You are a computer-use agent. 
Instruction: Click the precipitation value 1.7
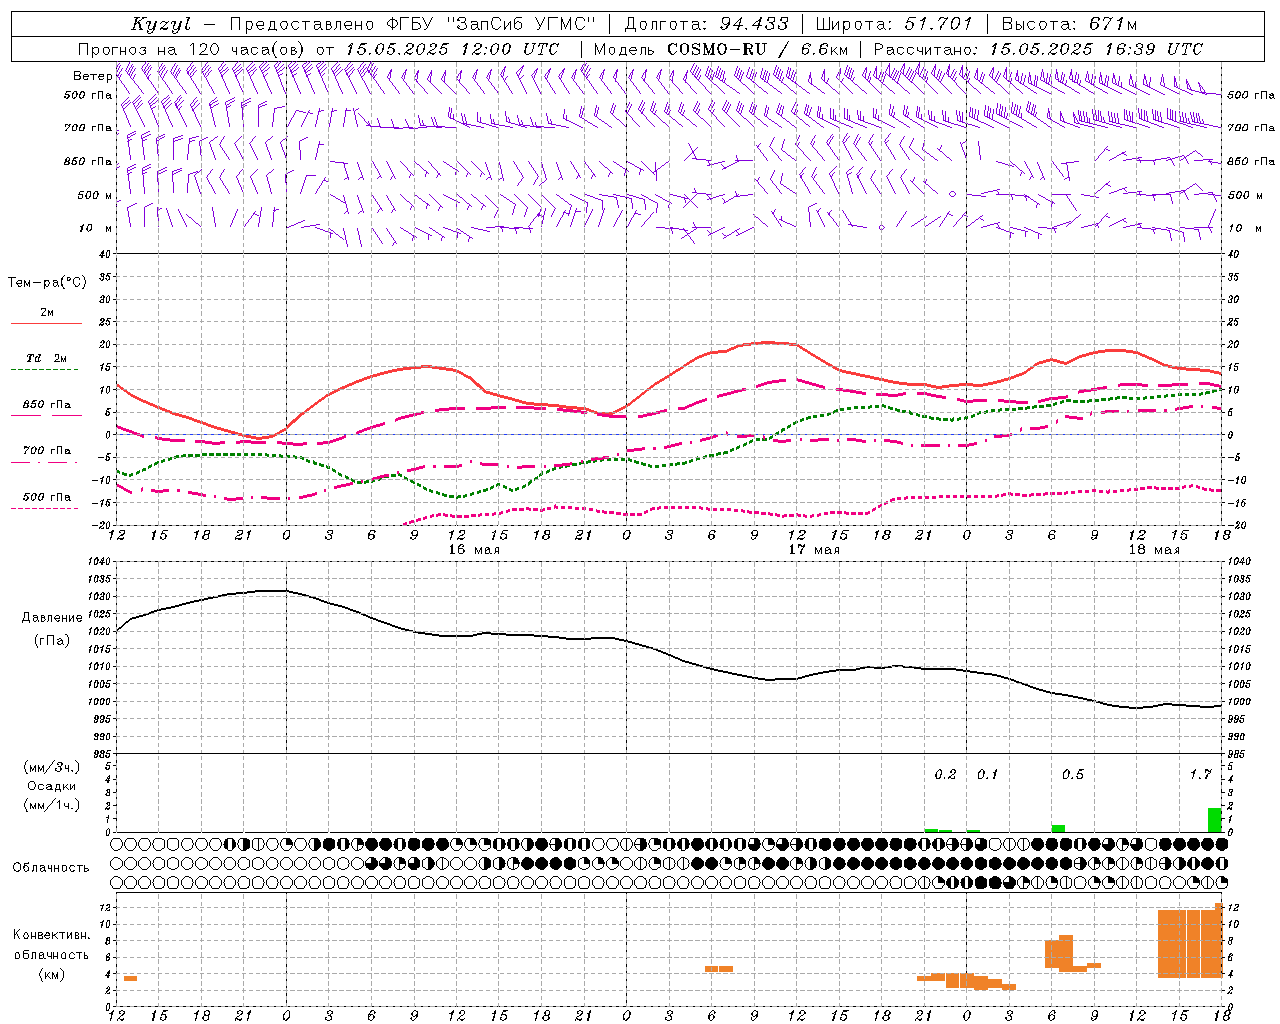[x=1200, y=775]
